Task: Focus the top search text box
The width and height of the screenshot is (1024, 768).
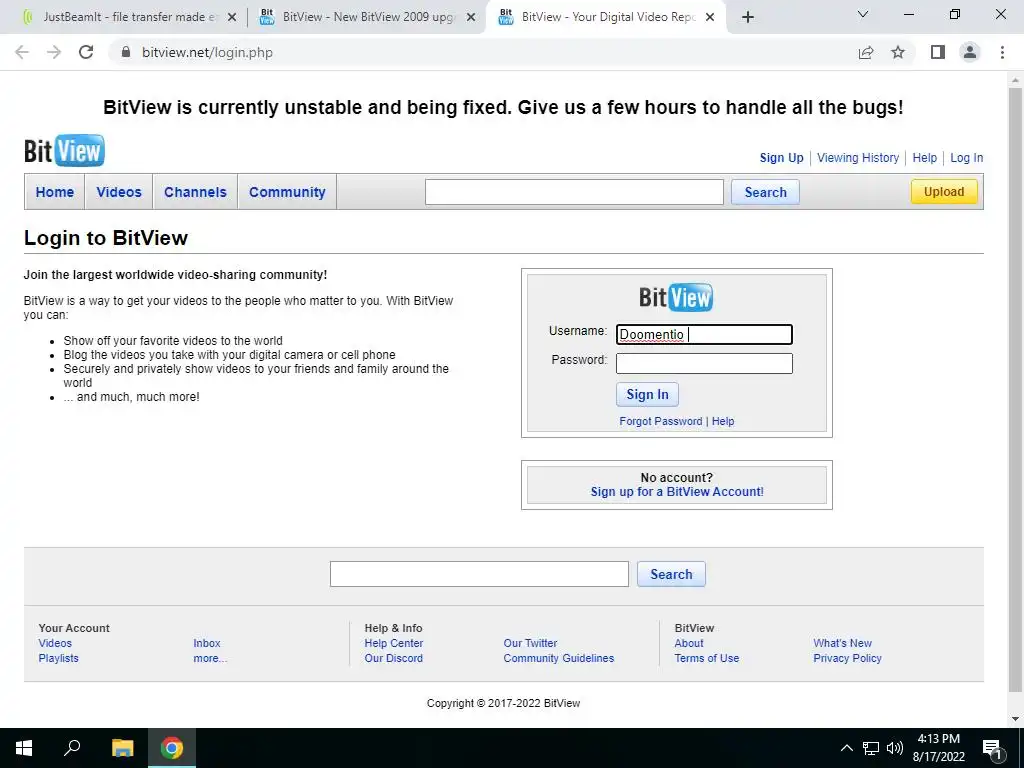Action: (x=574, y=192)
